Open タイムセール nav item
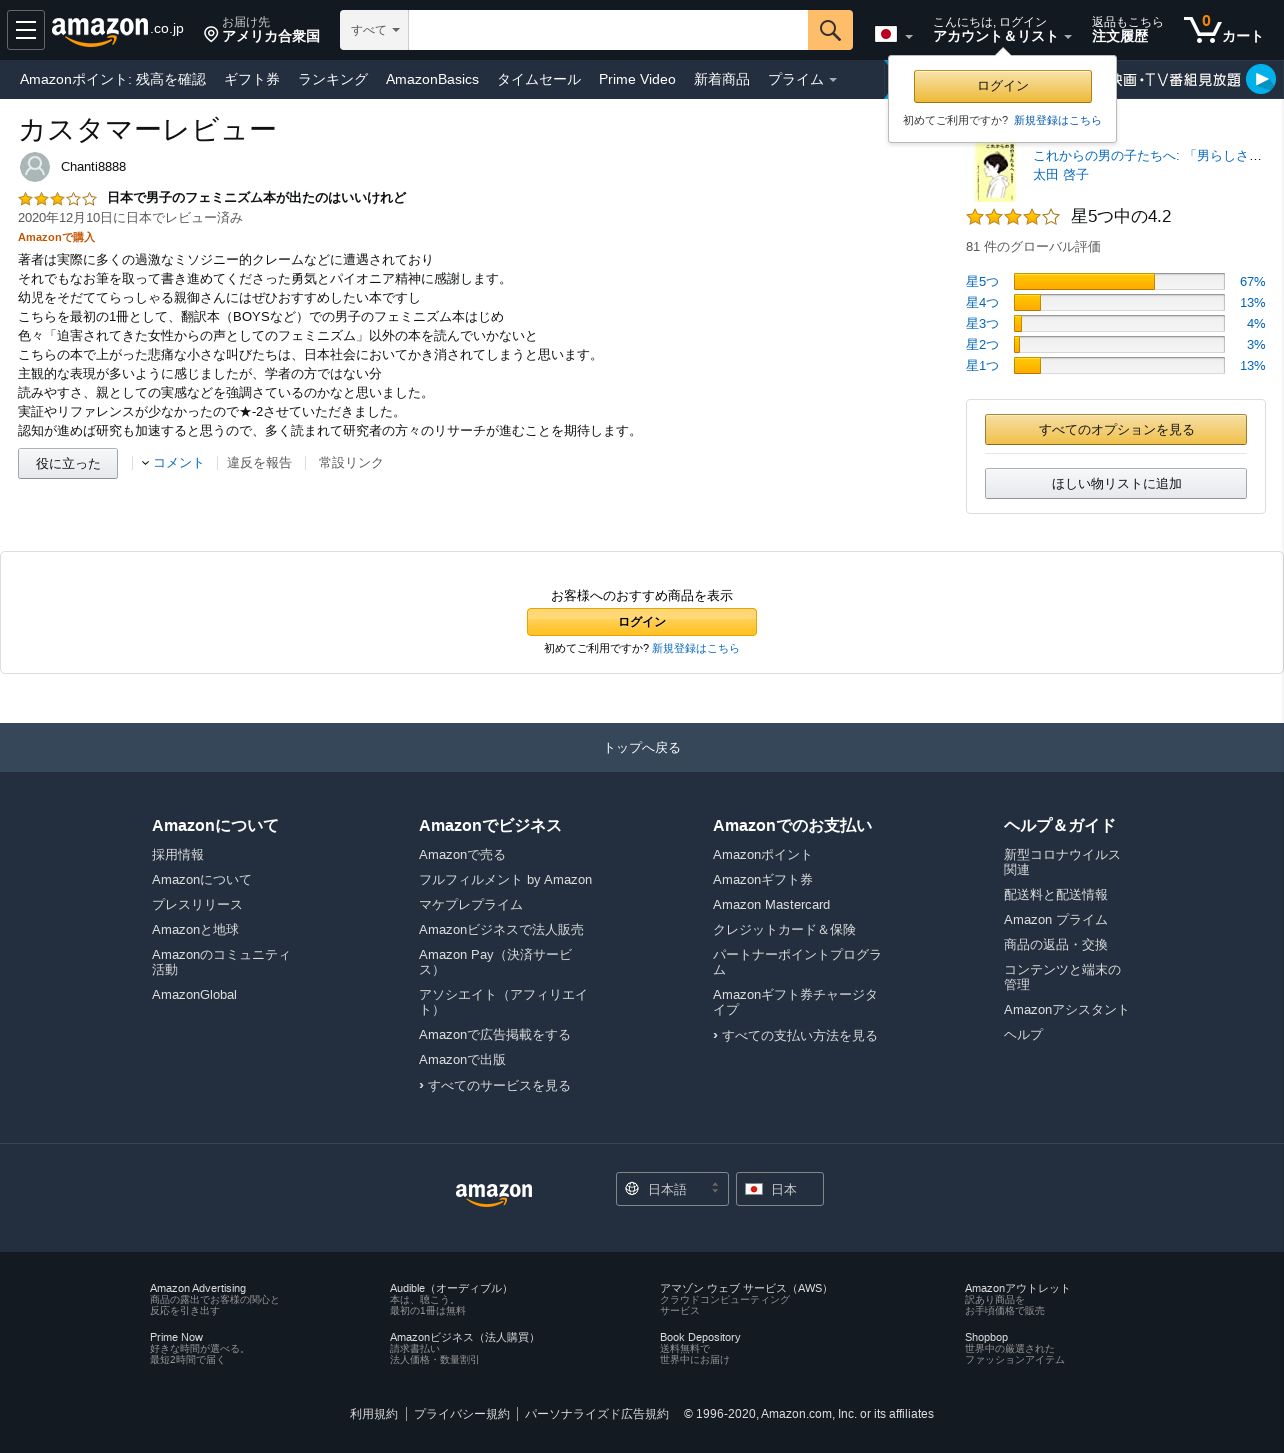This screenshot has width=1284, height=1453. [539, 79]
